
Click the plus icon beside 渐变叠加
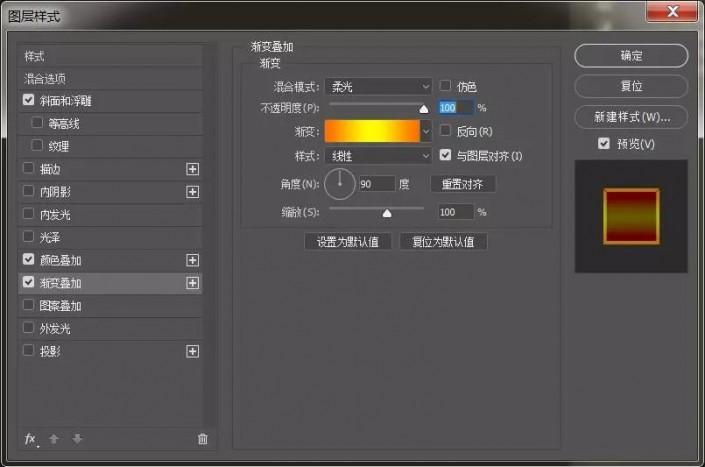tap(192, 283)
